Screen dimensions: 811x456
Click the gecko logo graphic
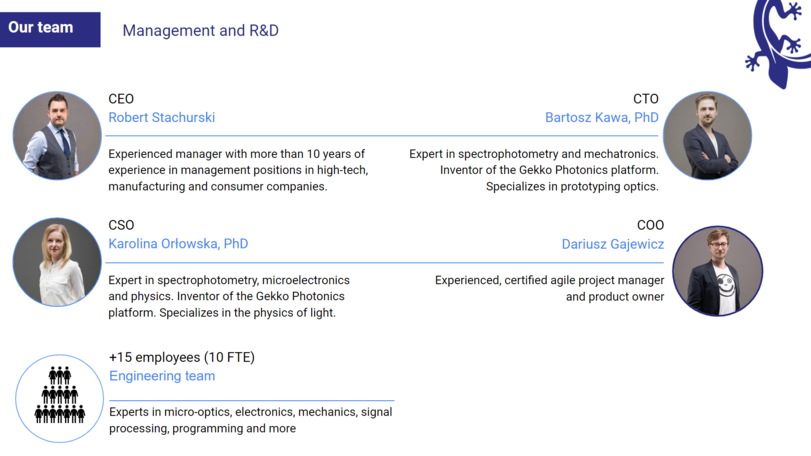(x=778, y=42)
